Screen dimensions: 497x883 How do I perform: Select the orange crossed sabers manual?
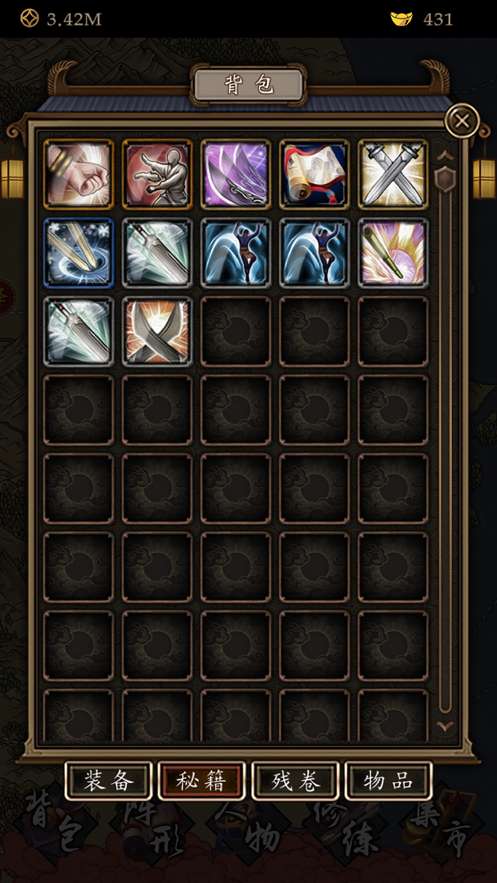pyautogui.click(x=157, y=332)
